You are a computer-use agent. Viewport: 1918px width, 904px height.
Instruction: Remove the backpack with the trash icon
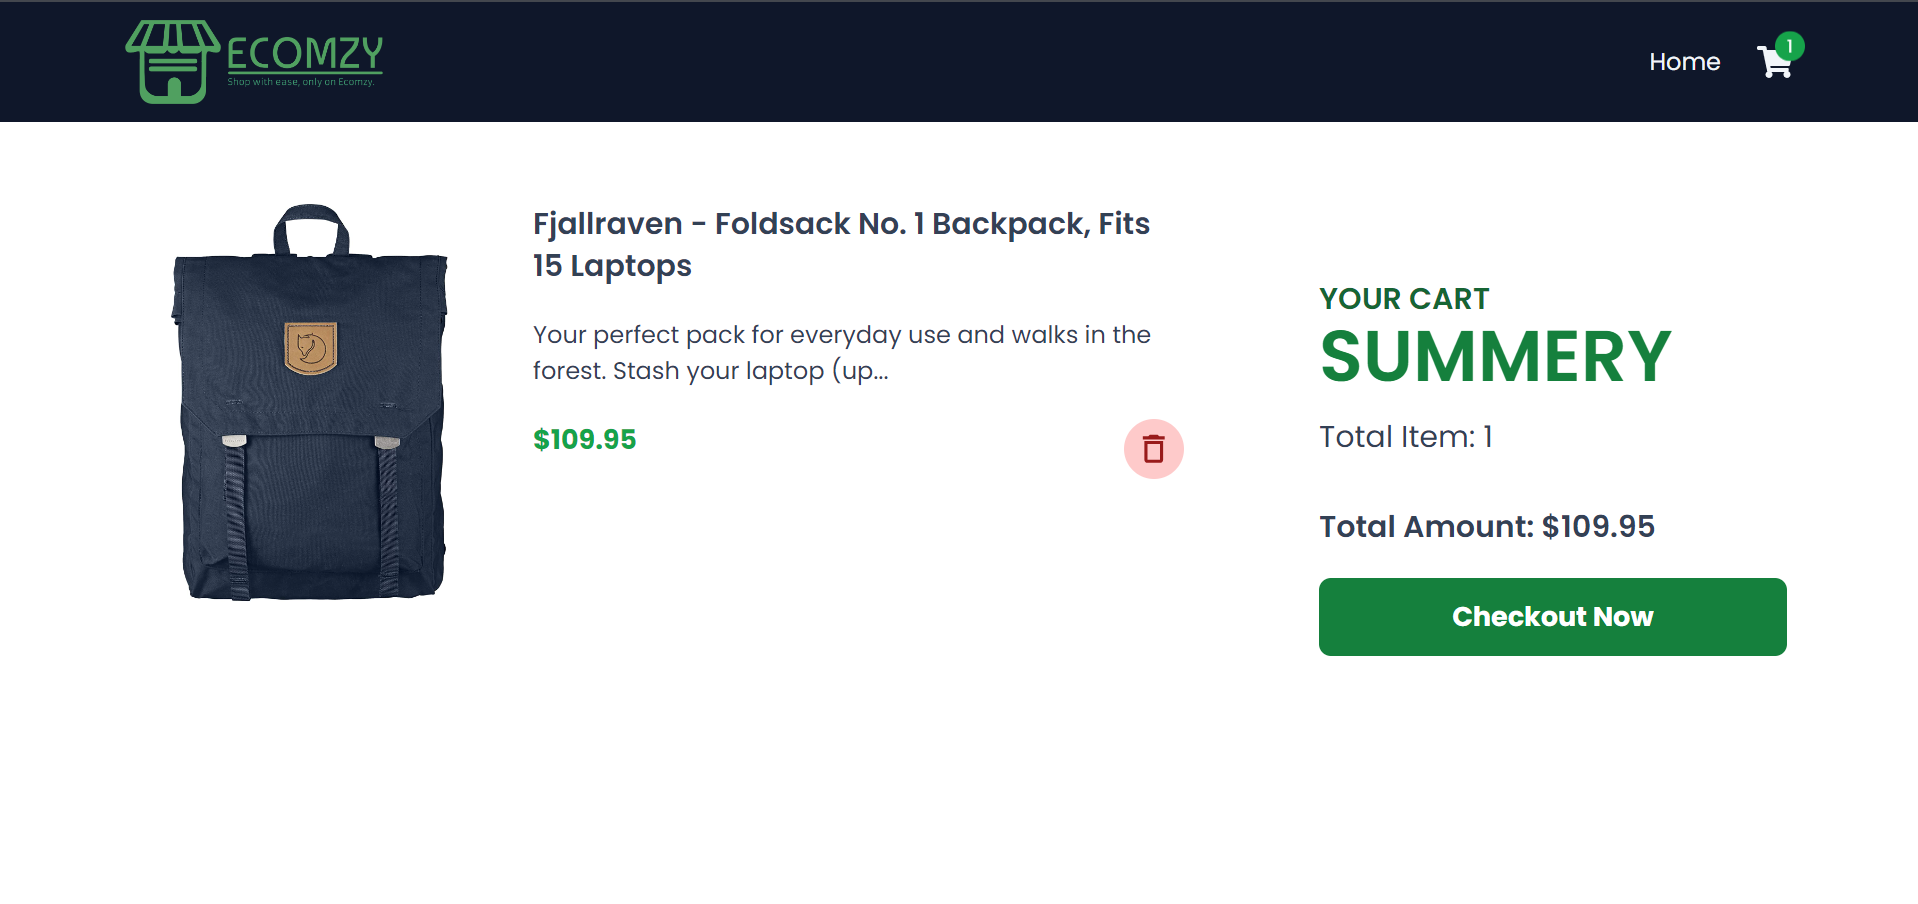coord(1154,449)
